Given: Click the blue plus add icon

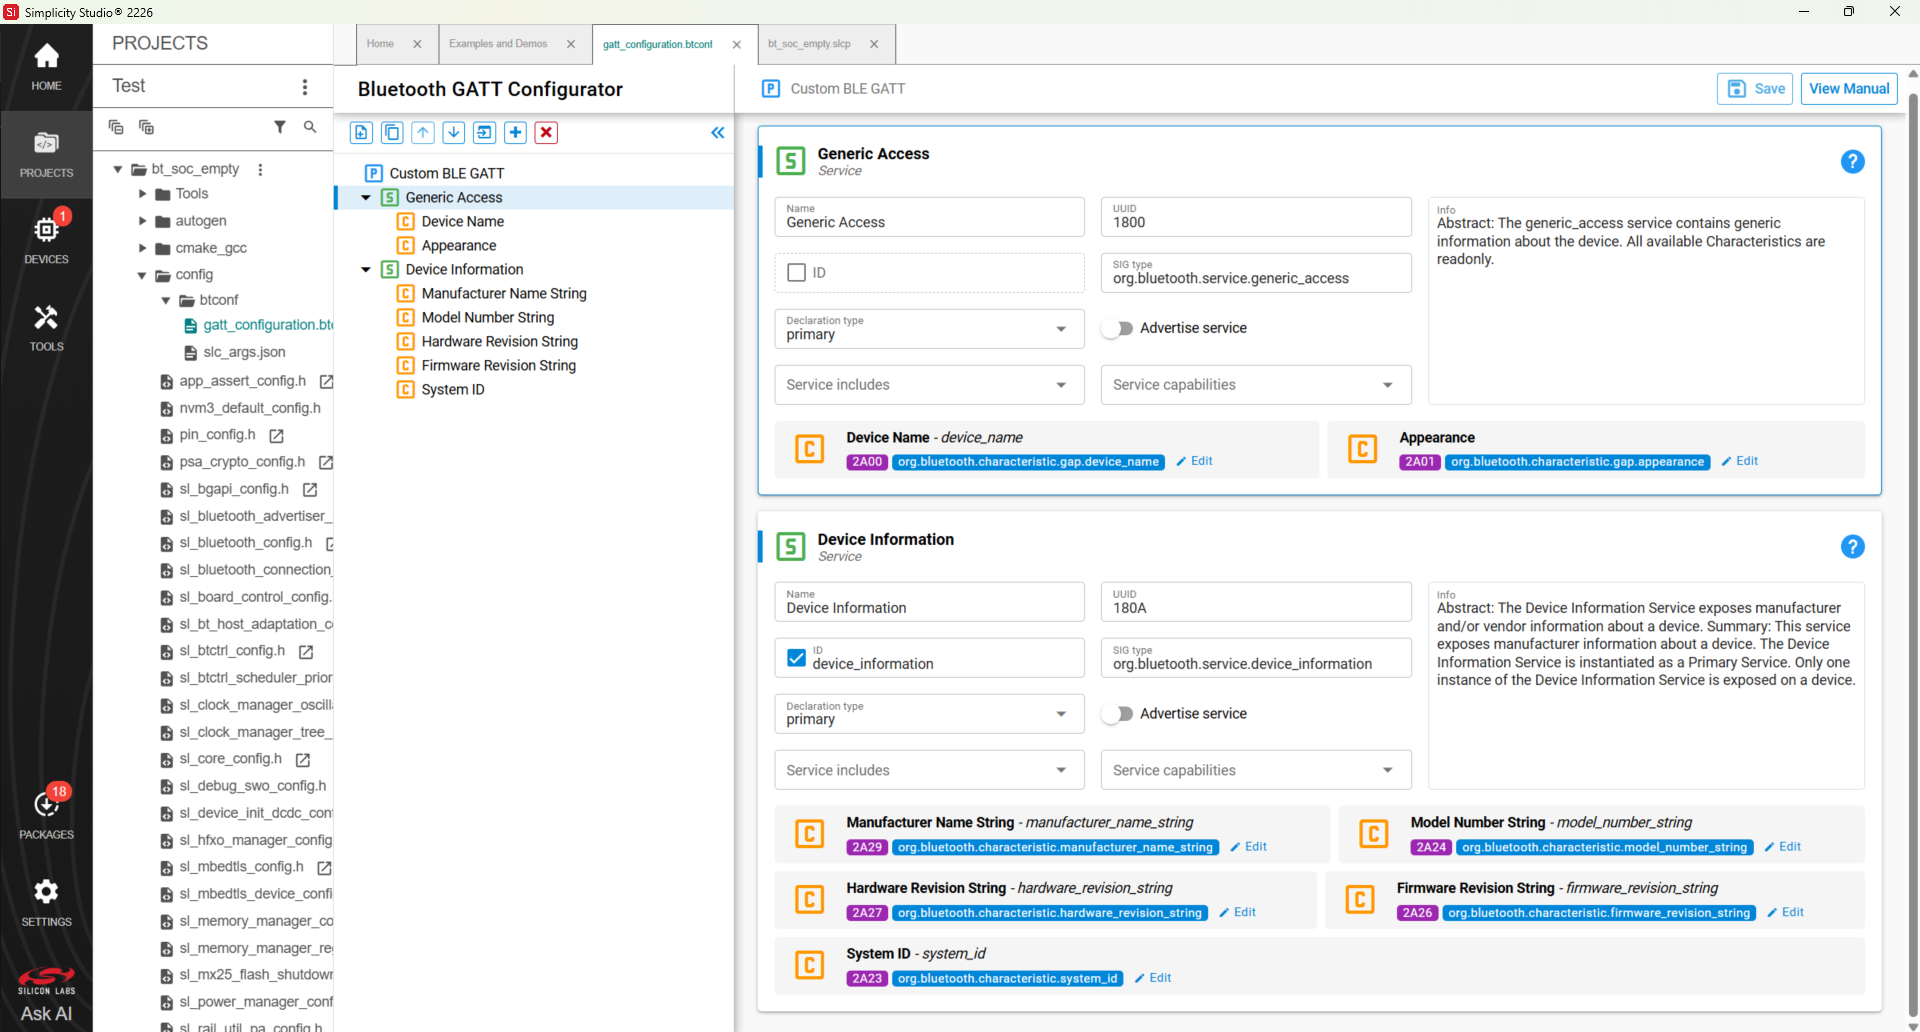Looking at the screenshot, I should [515, 132].
